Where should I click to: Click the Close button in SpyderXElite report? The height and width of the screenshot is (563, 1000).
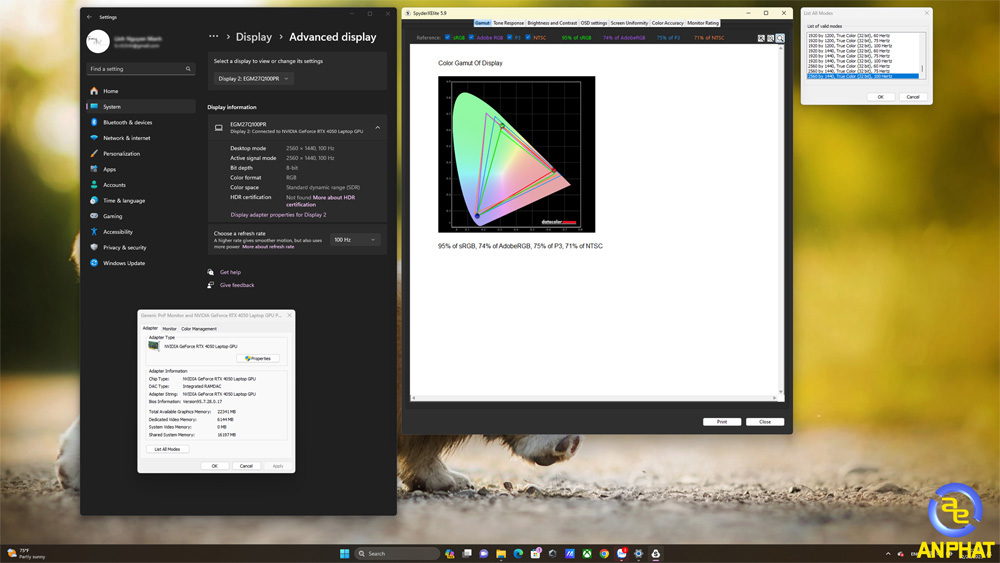(x=765, y=421)
